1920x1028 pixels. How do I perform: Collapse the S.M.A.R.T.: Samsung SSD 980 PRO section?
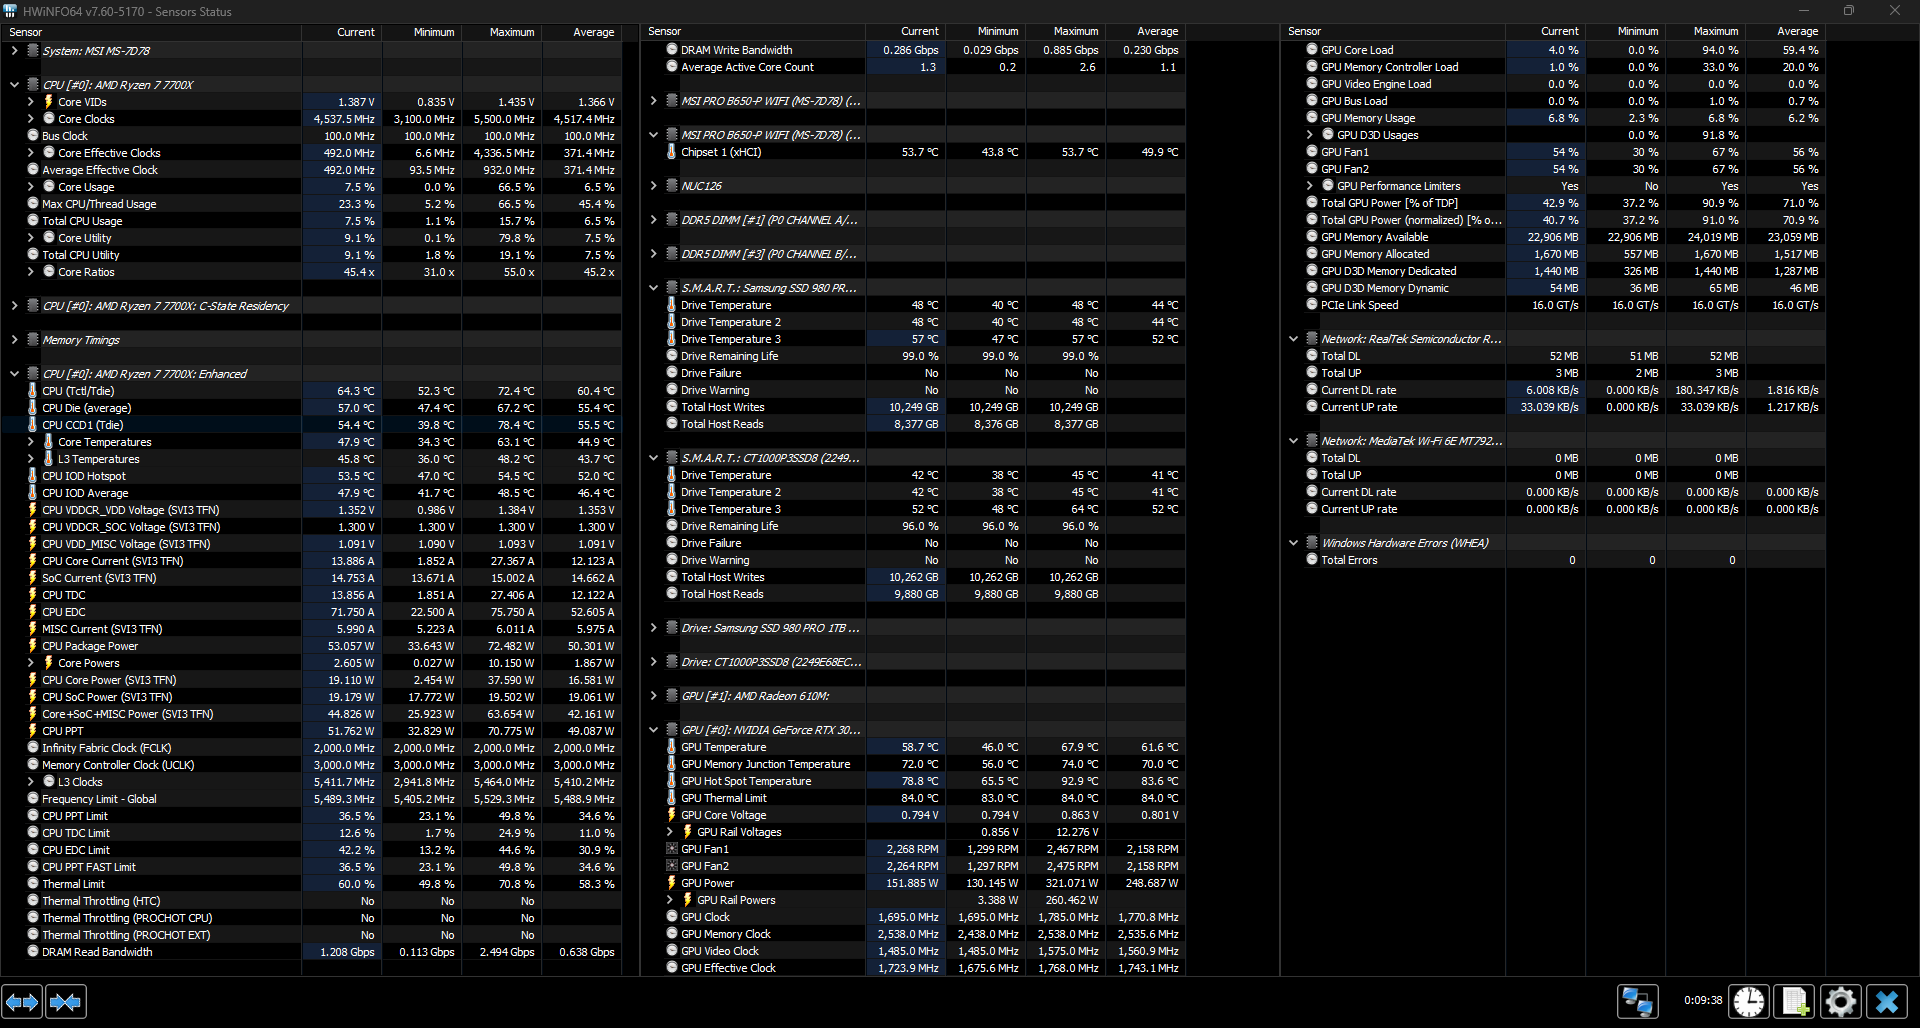(653, 288)
